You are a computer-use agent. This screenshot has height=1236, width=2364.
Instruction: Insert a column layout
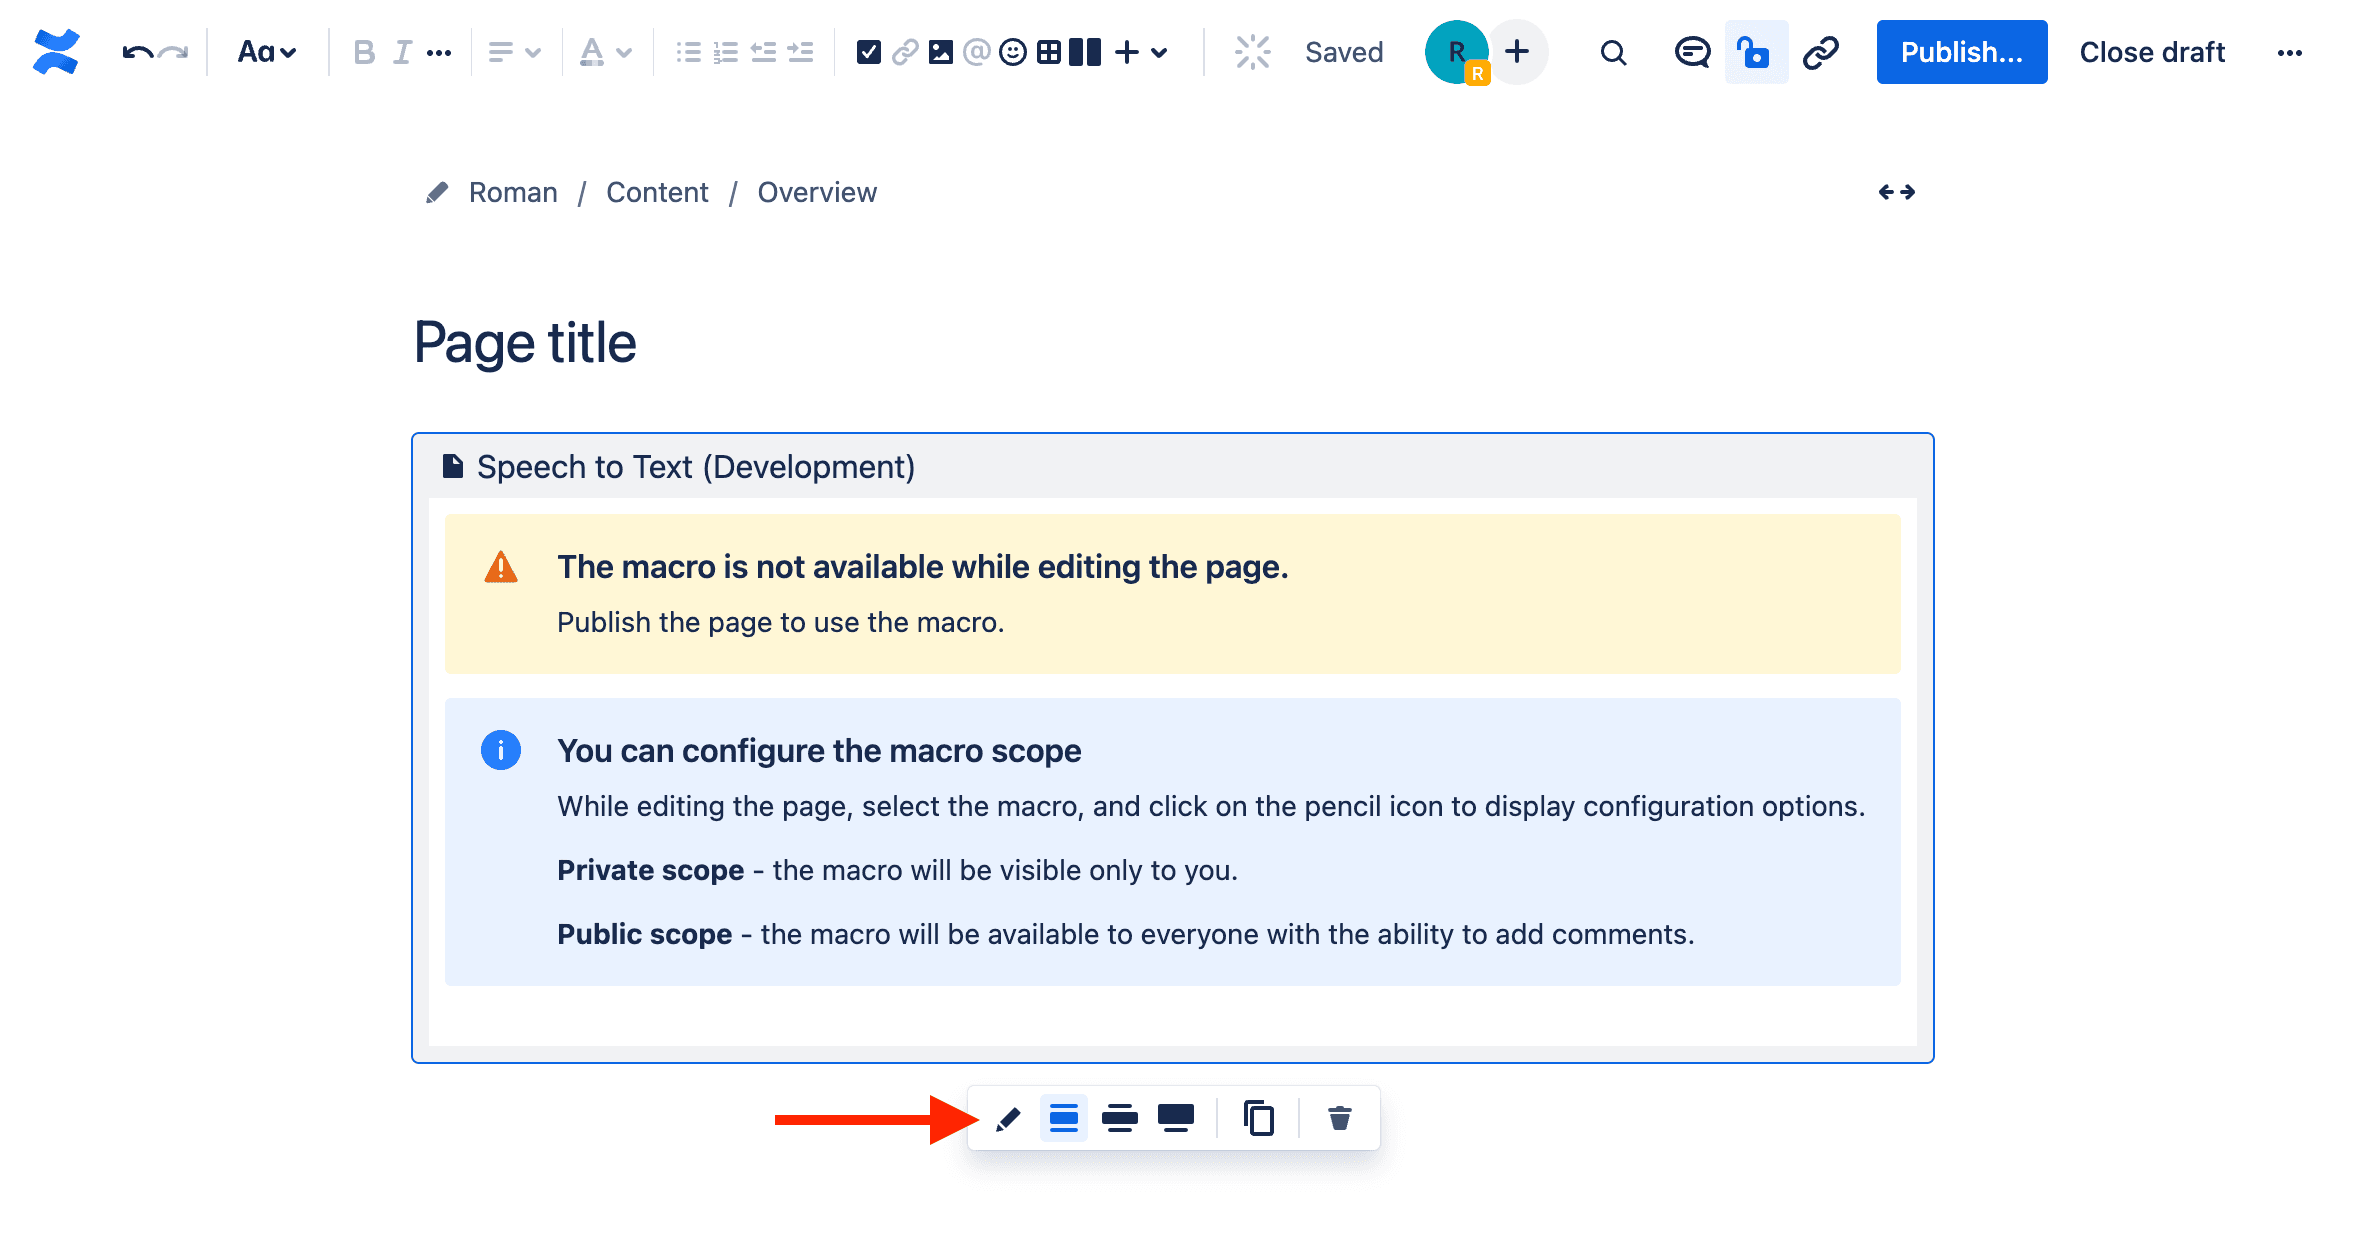point(1085,52)
